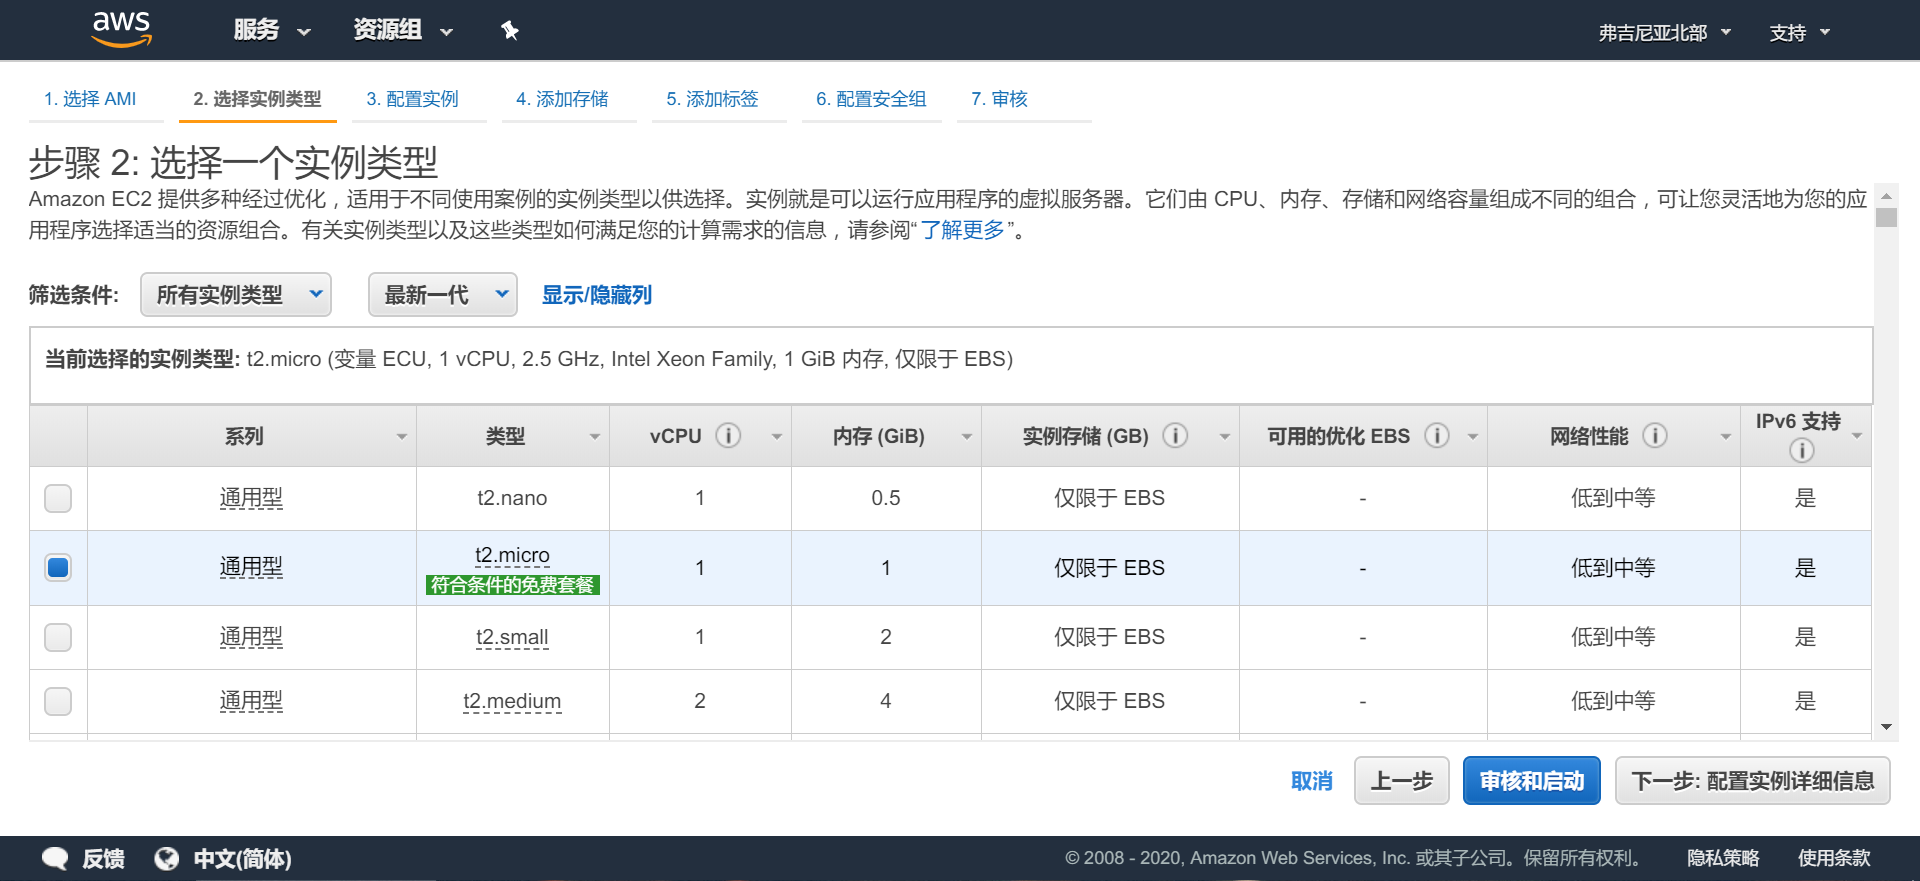
Task: Click the 反馈 feedback label
Action: pos(103,858)
